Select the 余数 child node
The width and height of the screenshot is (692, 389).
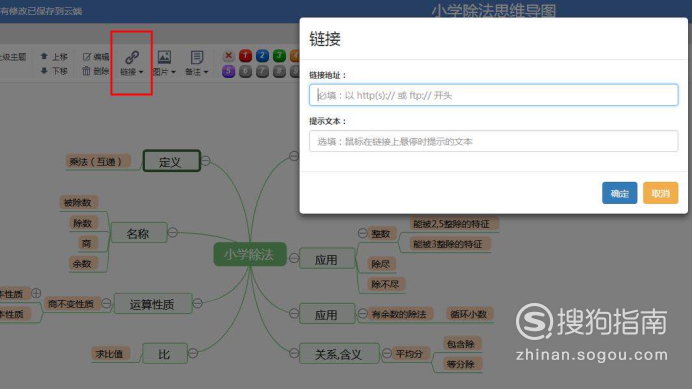tap(83, 264)
